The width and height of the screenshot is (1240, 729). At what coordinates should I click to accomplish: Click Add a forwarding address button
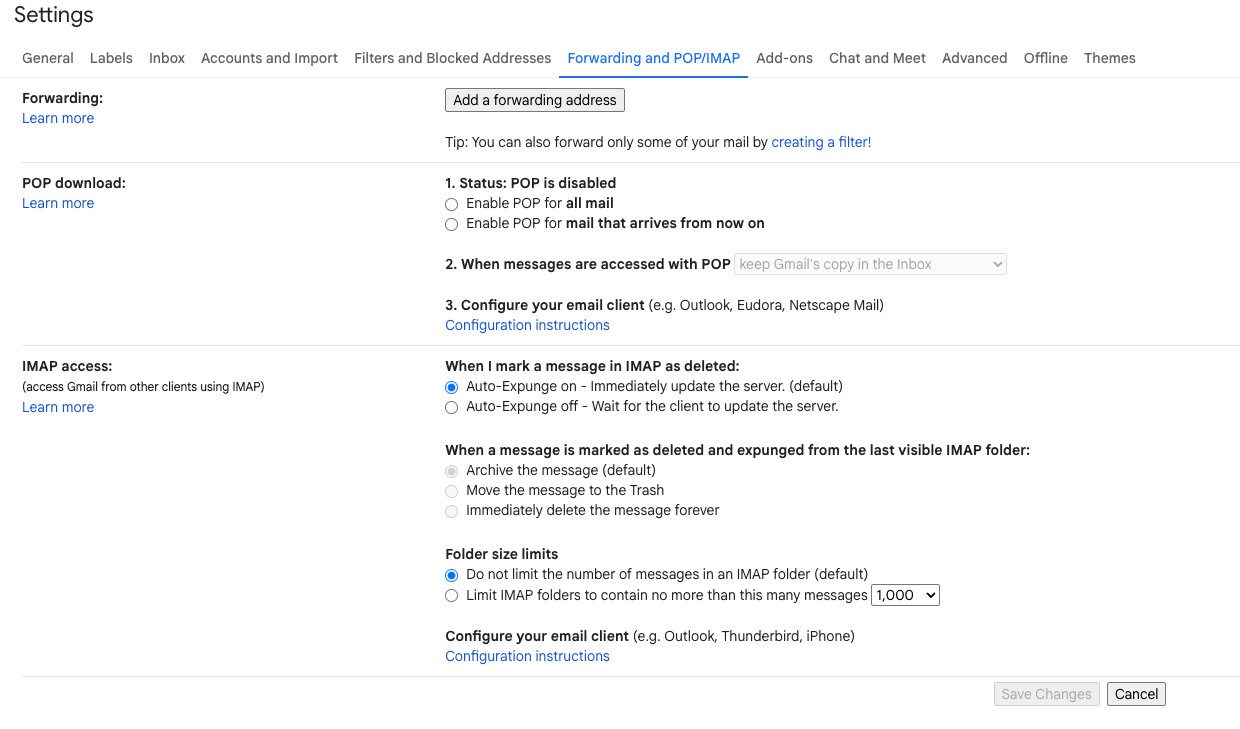click(534, 100)
